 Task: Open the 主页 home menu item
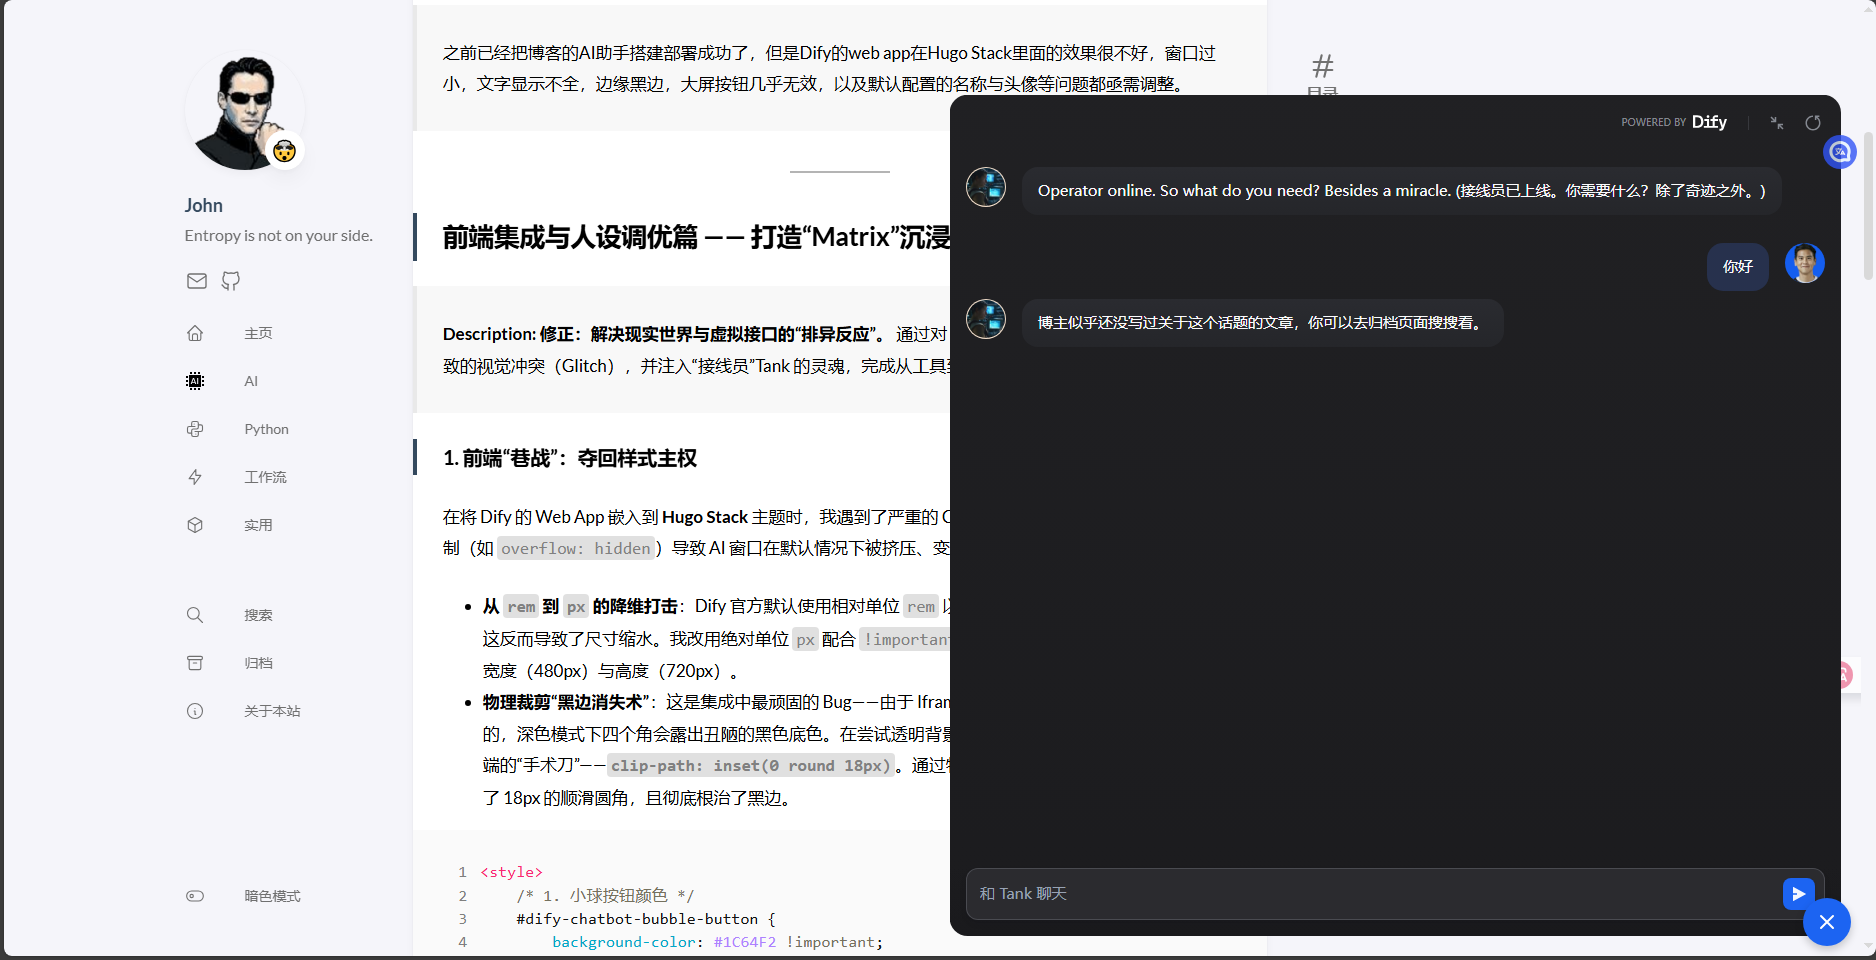[x=257, y=333]
